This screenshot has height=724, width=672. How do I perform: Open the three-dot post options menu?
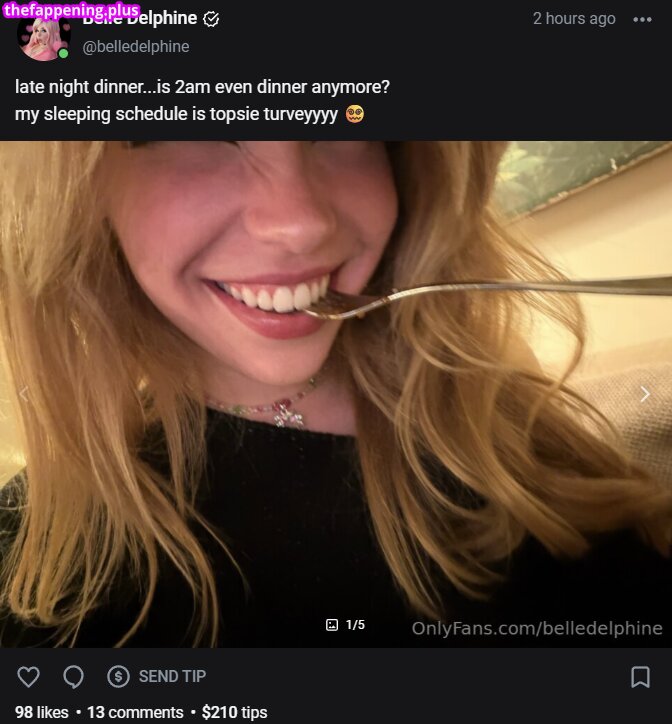click(642, 19)
